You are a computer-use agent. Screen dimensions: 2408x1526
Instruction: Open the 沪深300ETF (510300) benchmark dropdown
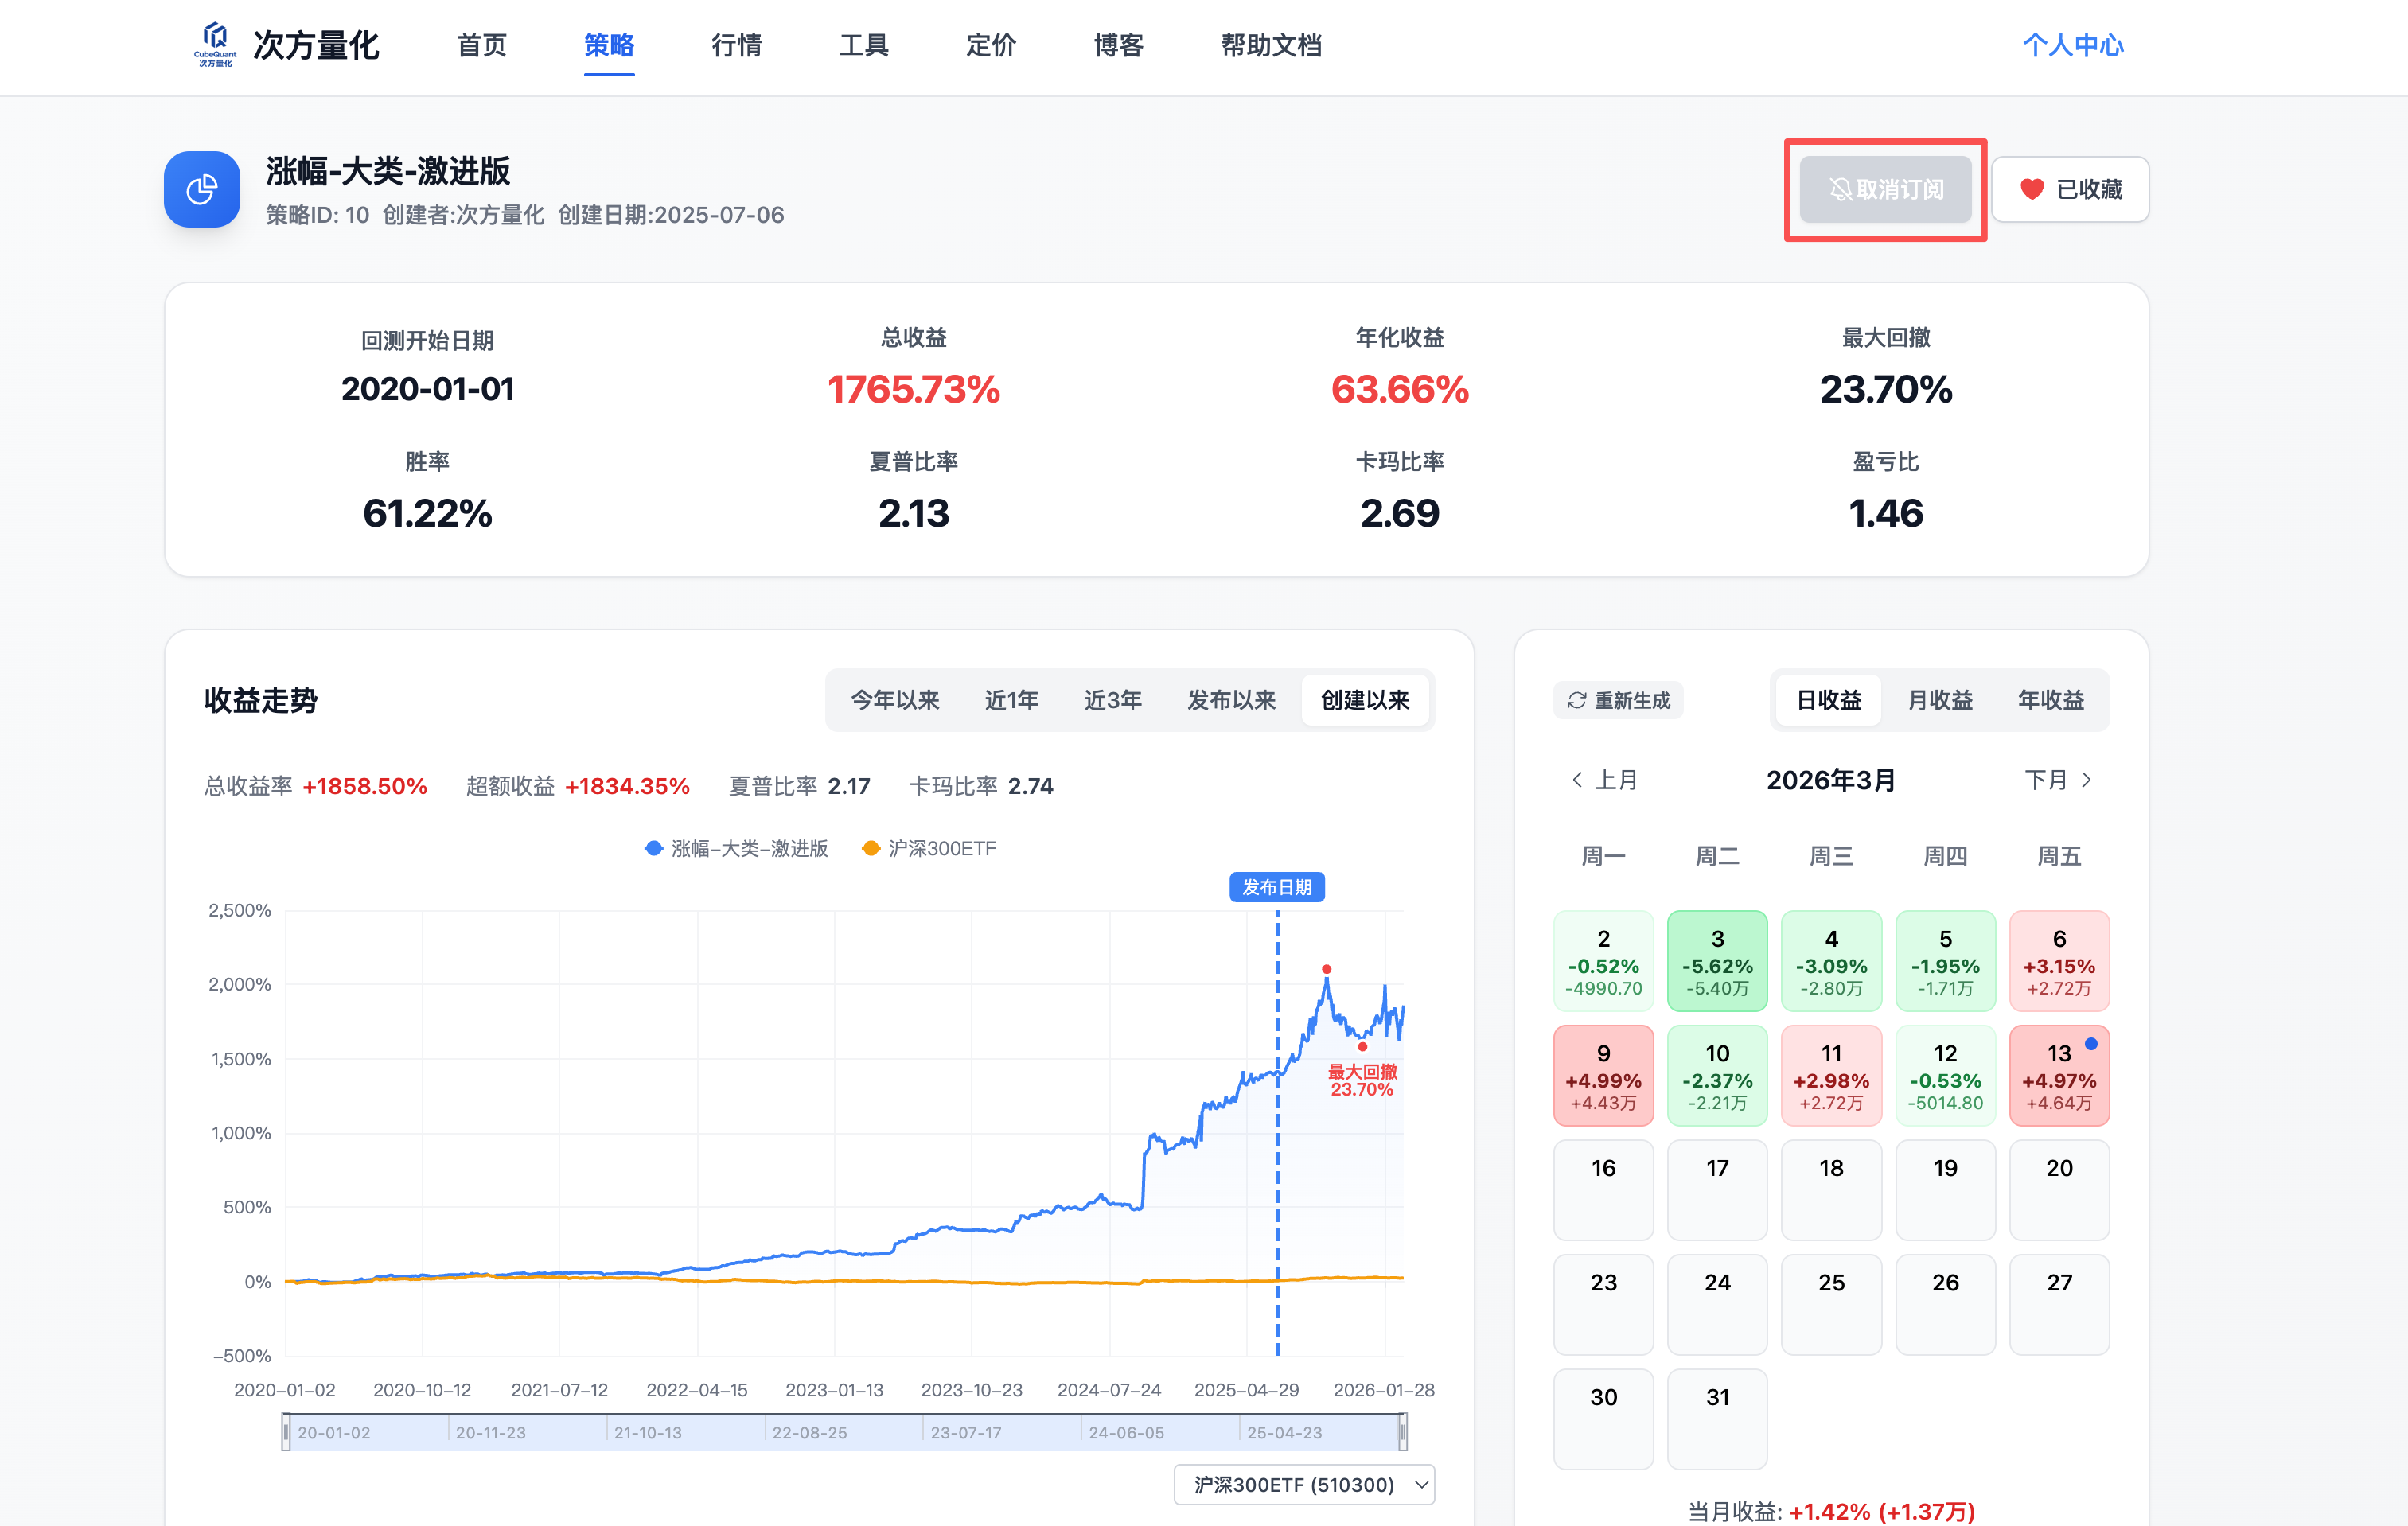click(1304, 1484)
